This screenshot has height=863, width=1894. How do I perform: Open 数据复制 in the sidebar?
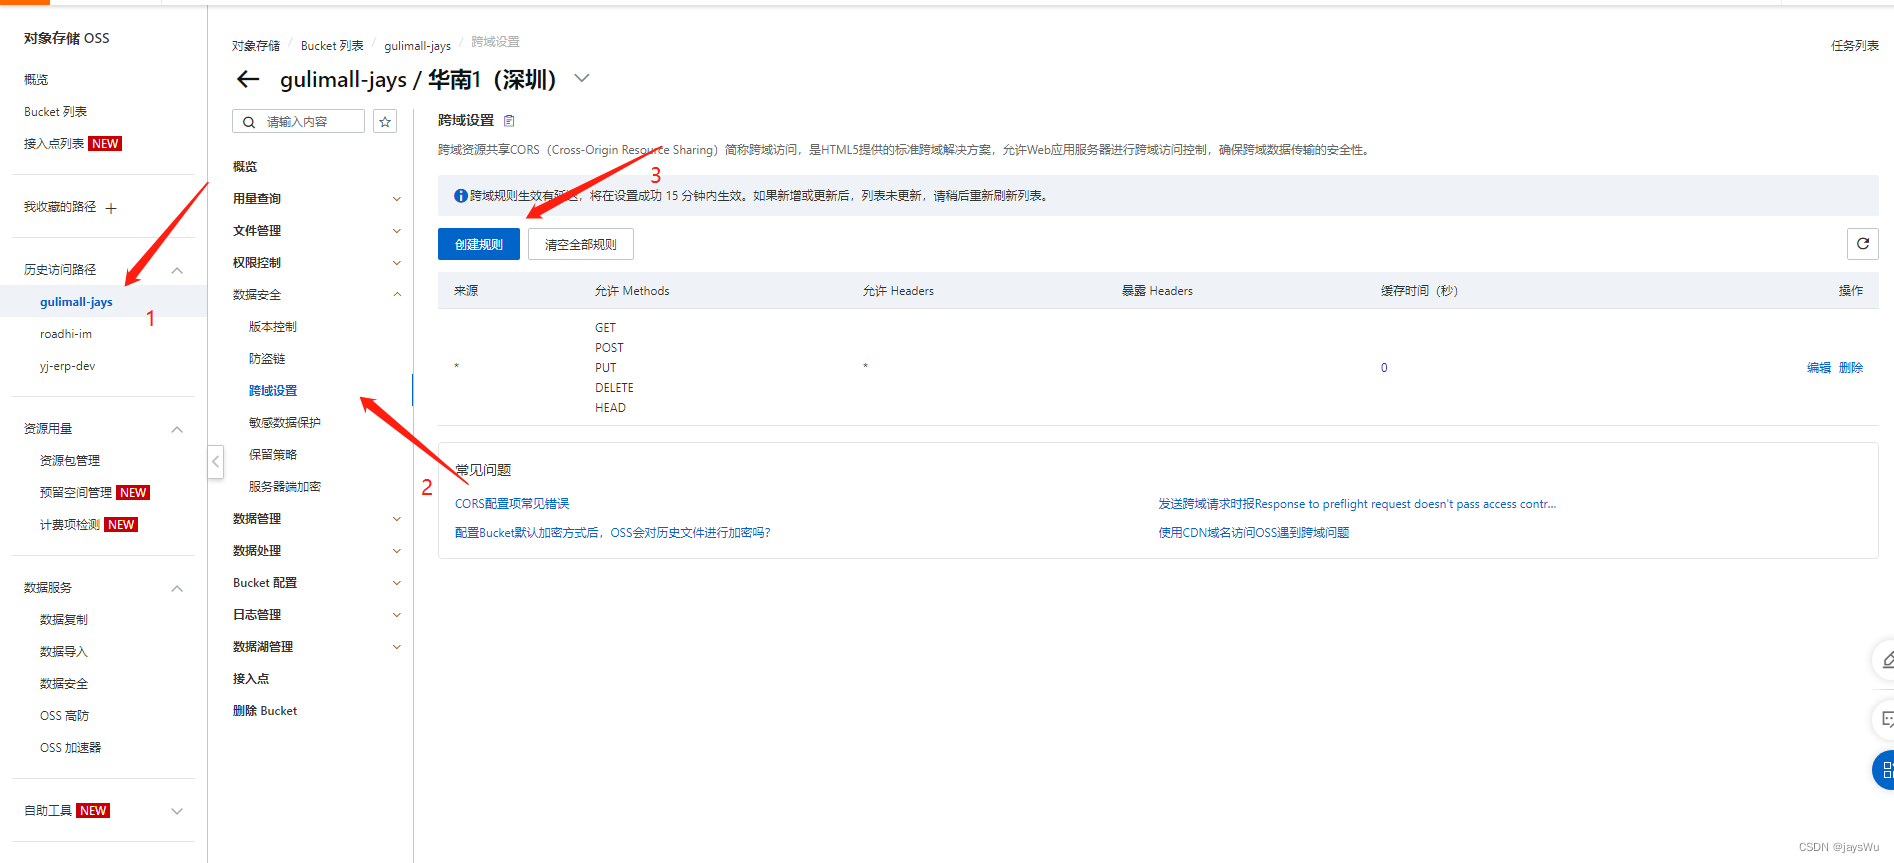pos(64,620)
